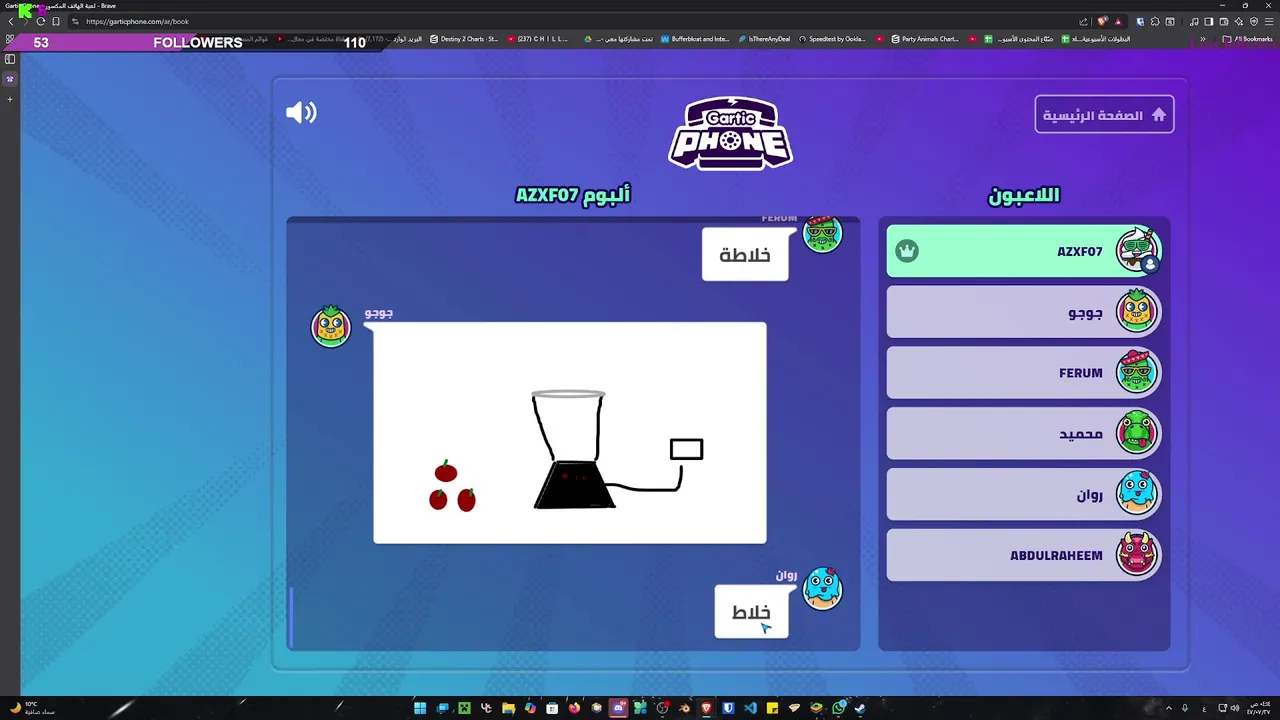Open Brave Shields lion icon

(x=1102, y=22)
